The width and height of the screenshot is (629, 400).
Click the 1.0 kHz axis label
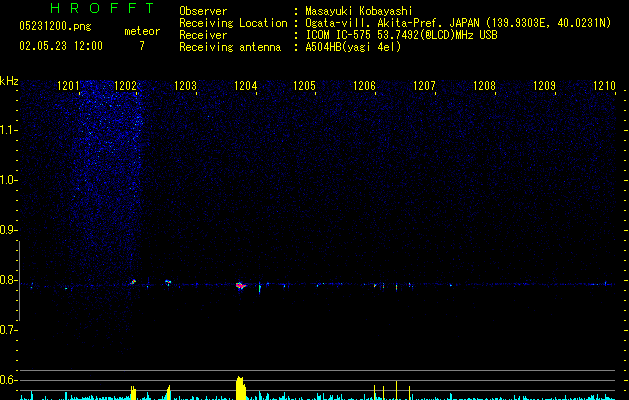(x=8, y=180)
